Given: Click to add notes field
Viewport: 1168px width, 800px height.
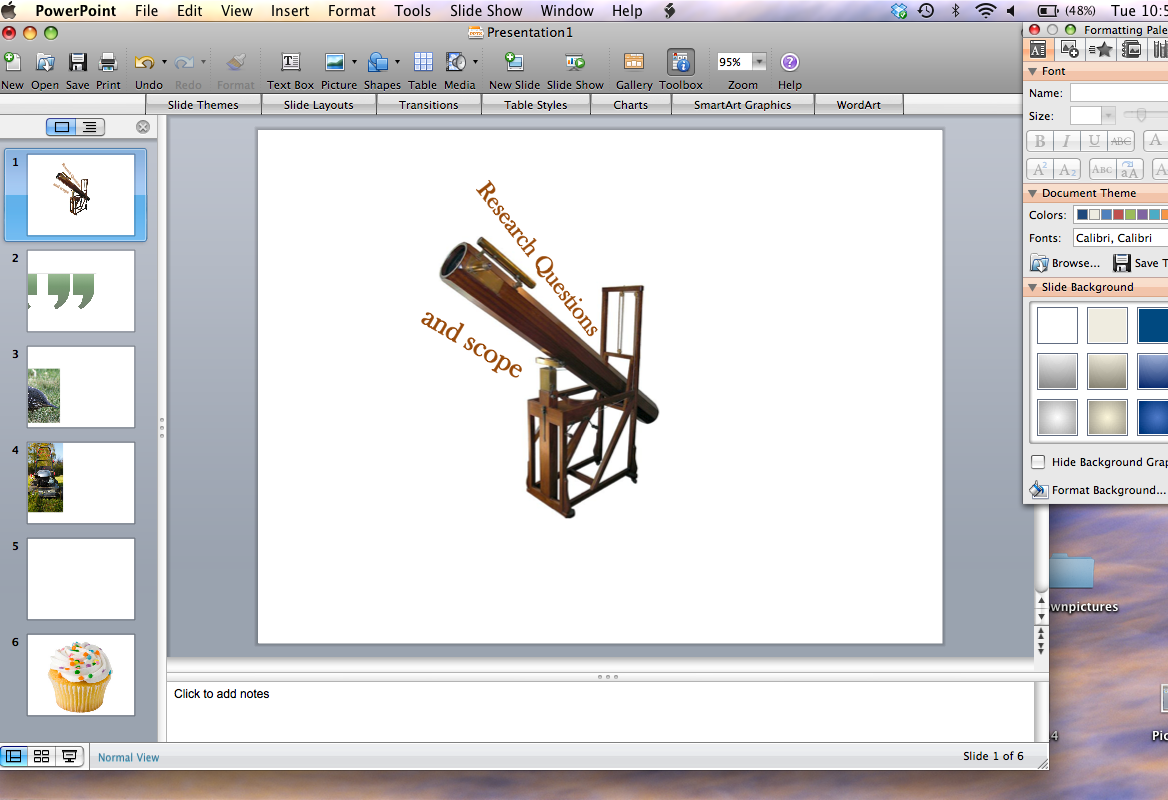Looking at the screenshot, I should [600, 711].
